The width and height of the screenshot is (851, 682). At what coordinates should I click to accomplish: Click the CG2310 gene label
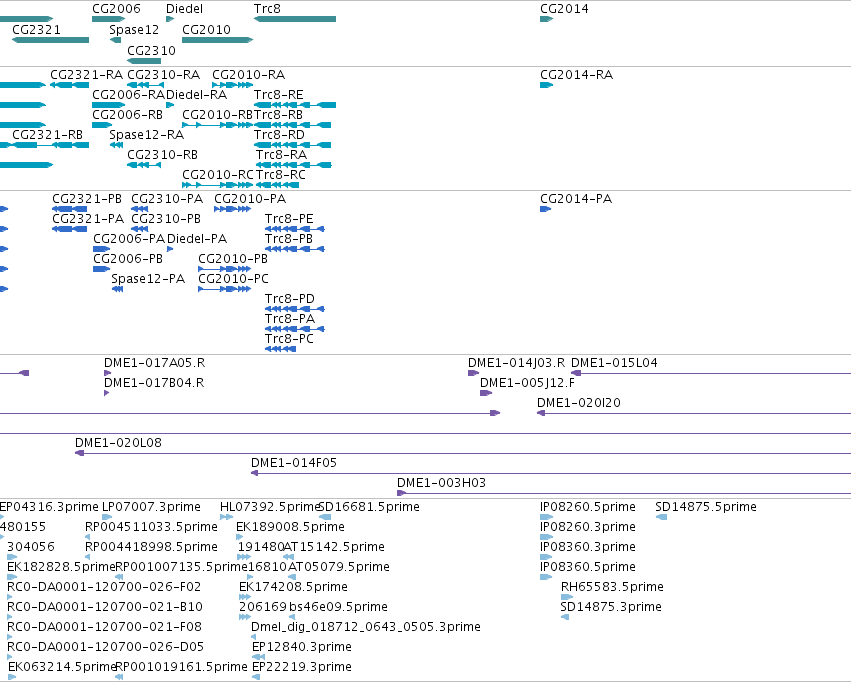pos(151,50)
